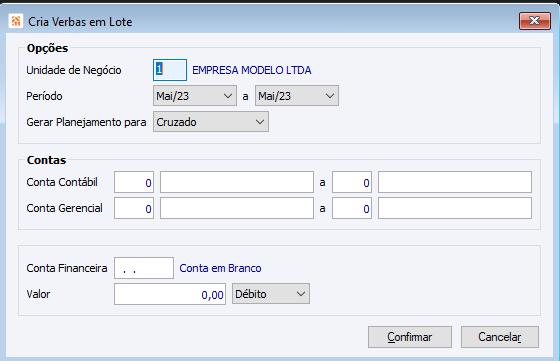Click the Conta Contábil label
The width and height of the screenshot is (560, 361).
coord(62,182)
